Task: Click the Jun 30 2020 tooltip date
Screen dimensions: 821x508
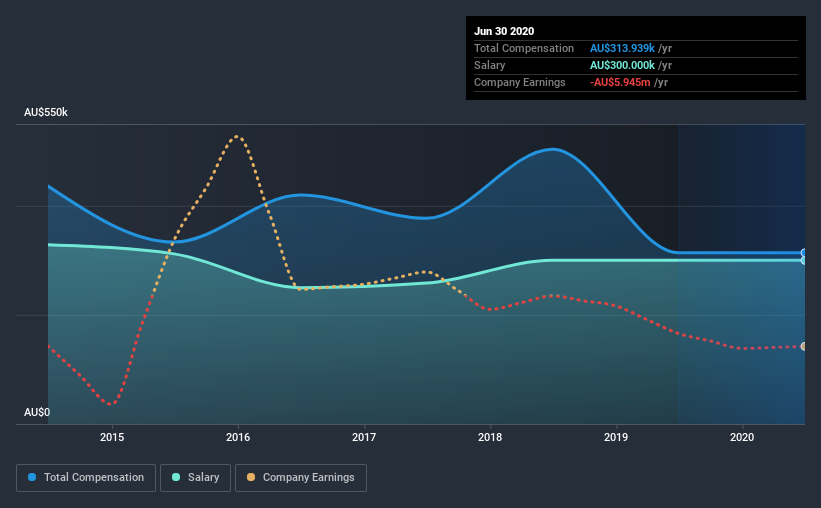Action: 504,31
